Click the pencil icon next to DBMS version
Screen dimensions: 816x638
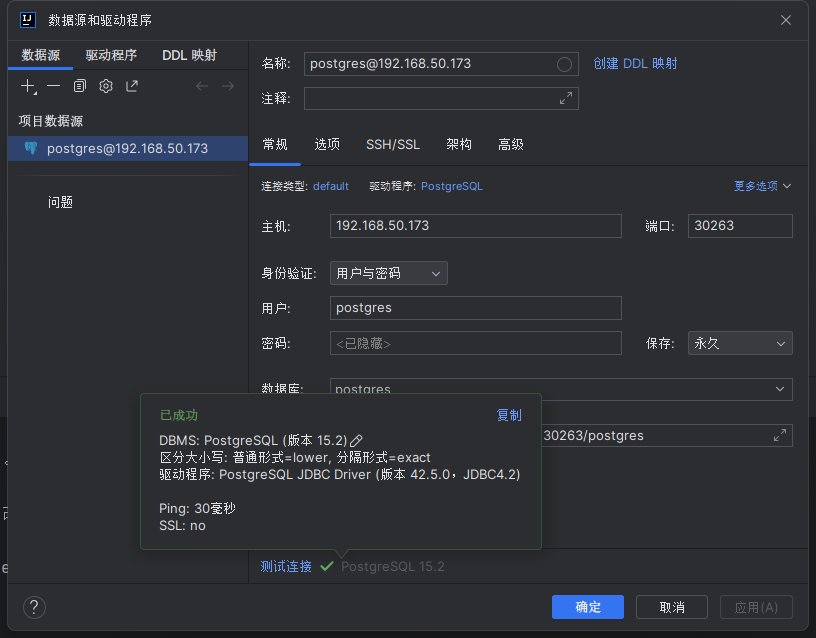tap(357, 440)
